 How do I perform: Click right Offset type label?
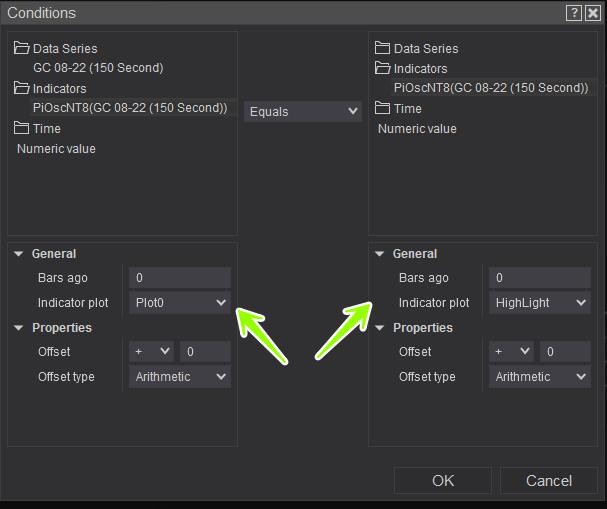point(427,377)
